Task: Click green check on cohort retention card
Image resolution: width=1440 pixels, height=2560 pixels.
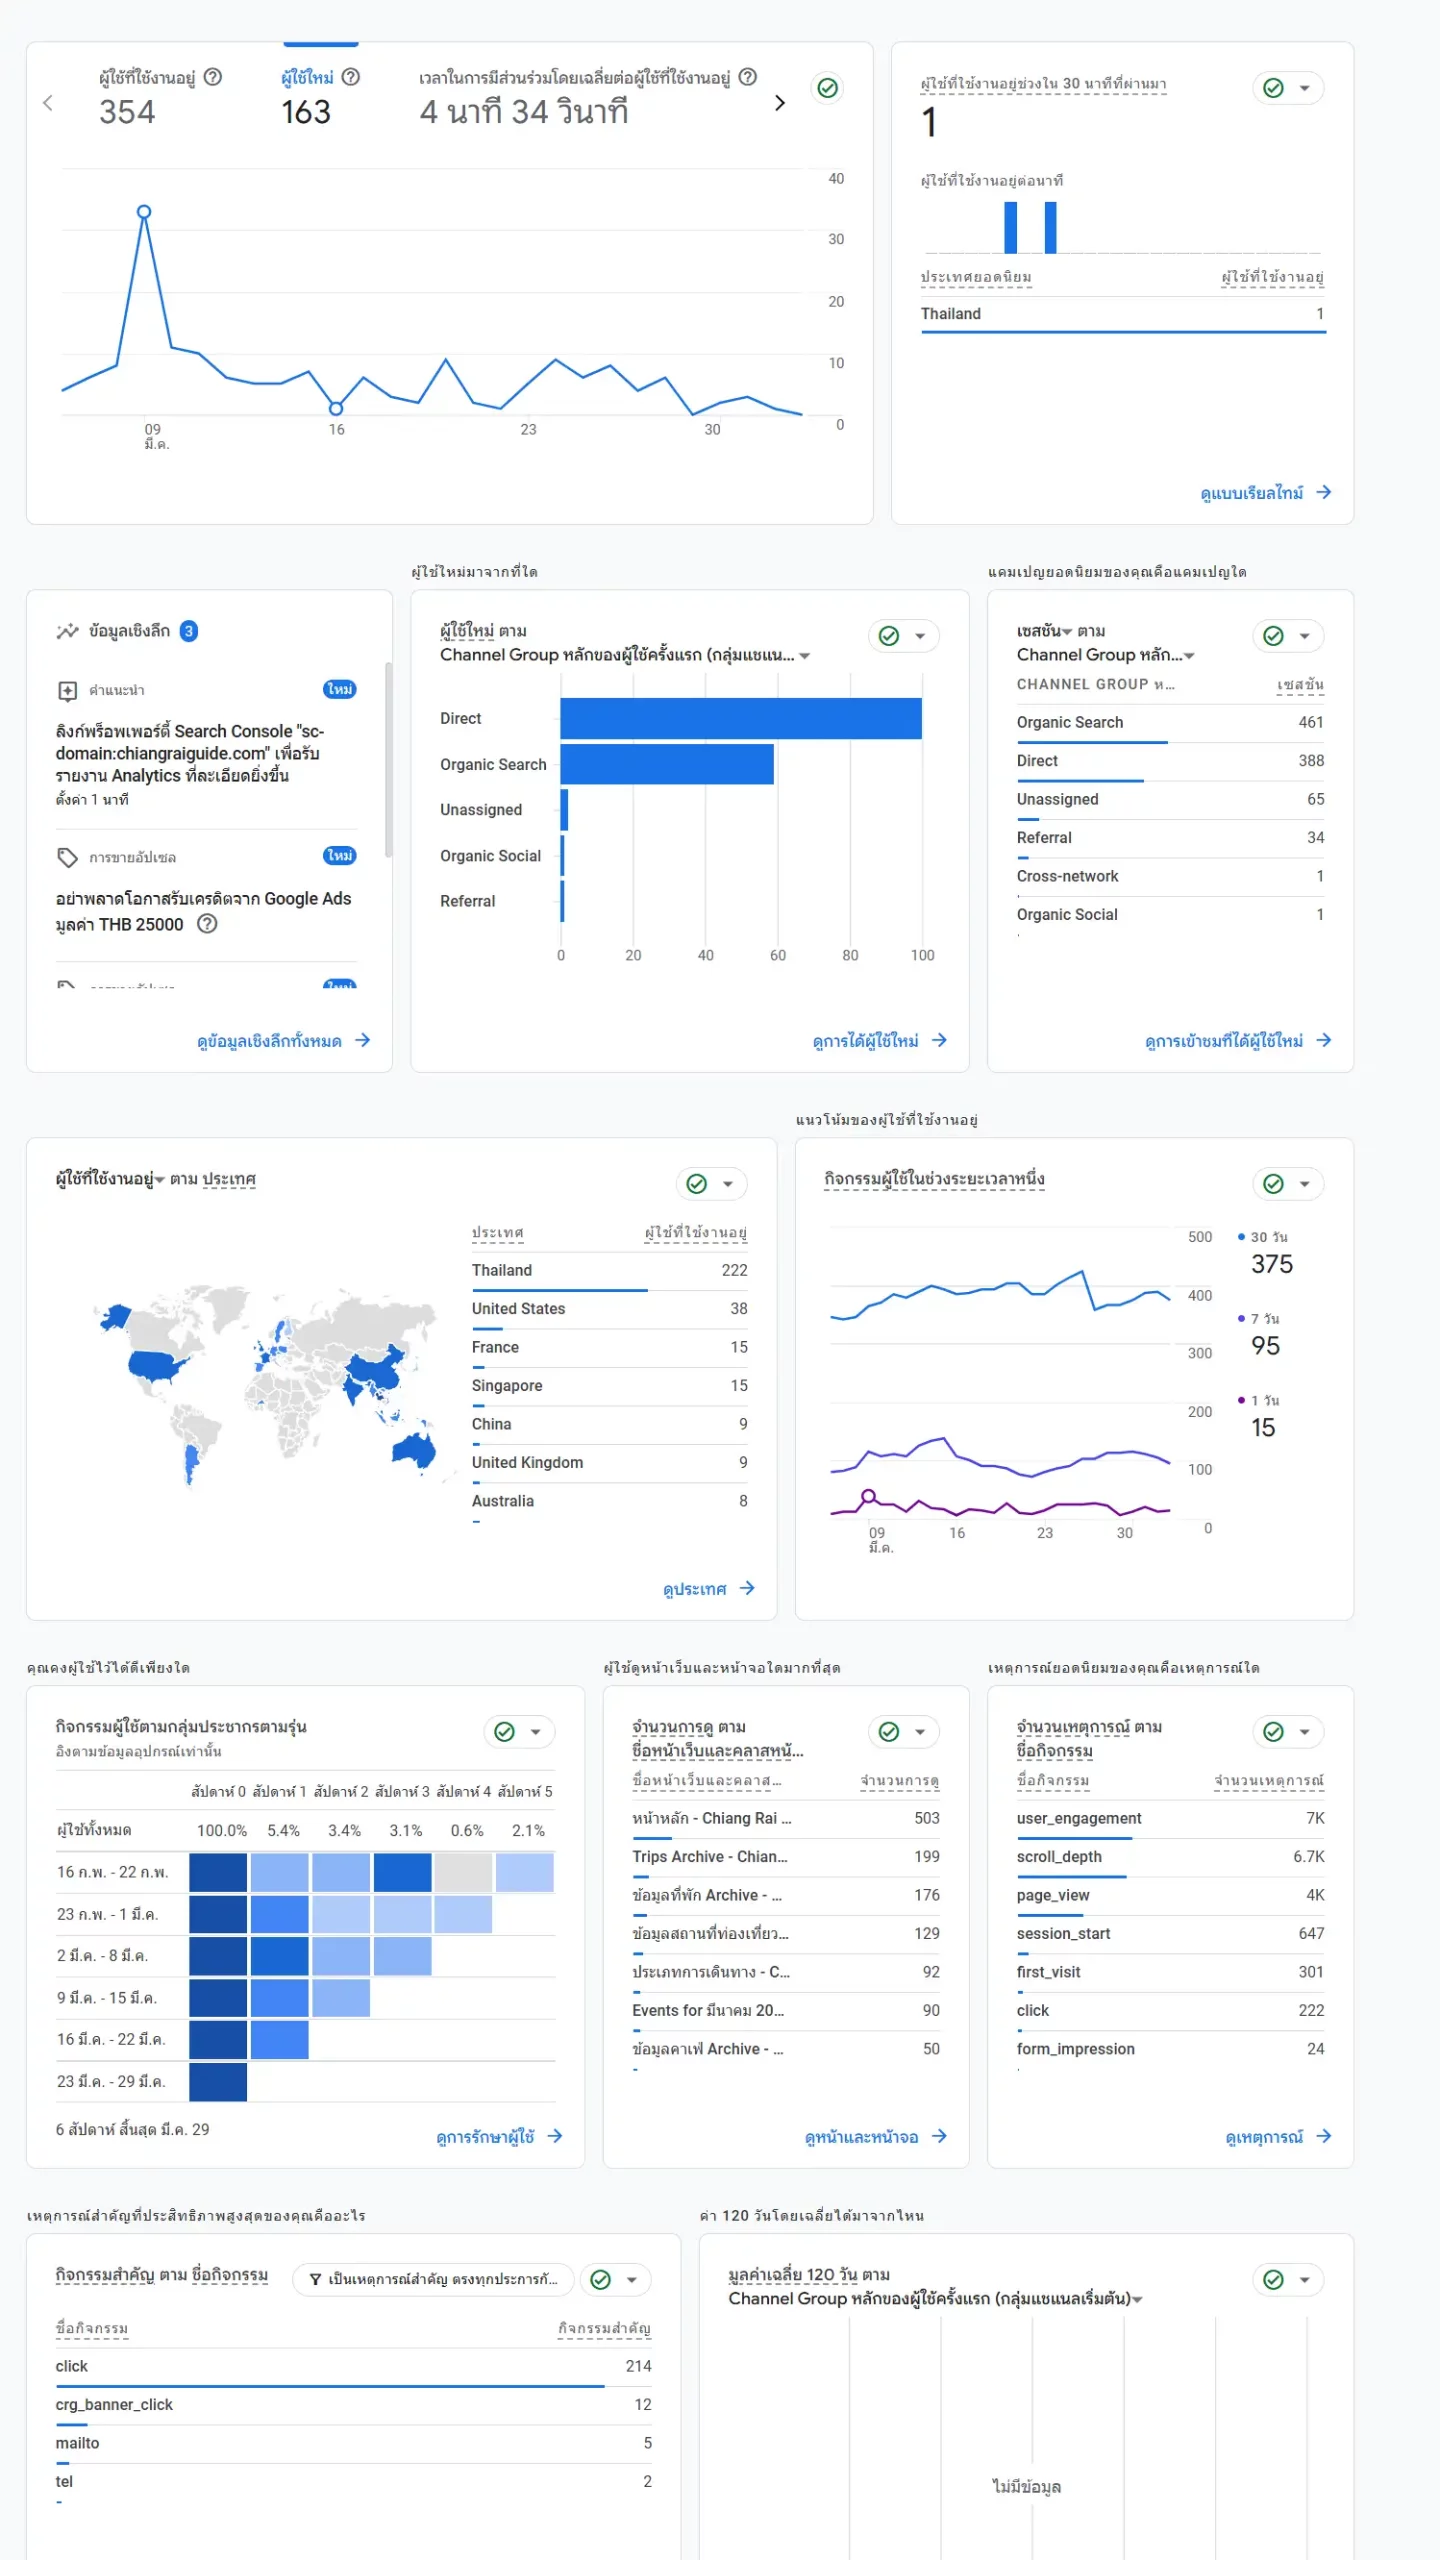Action: point(505,1732)
